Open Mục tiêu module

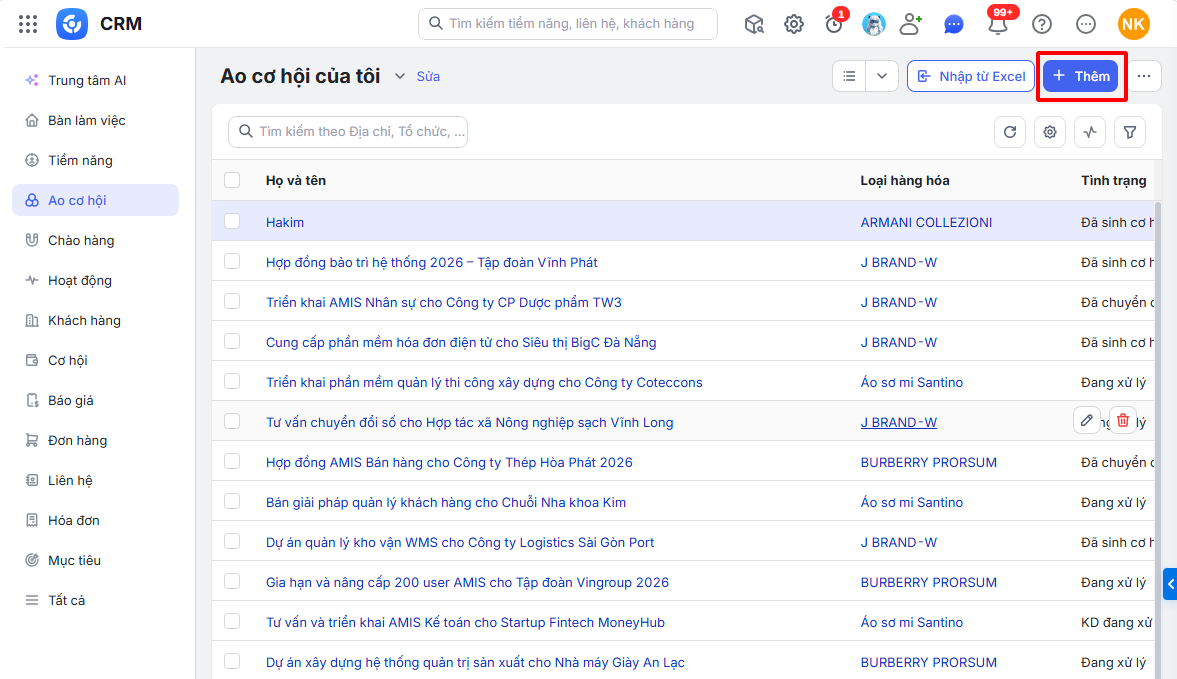tap(95, 560)
